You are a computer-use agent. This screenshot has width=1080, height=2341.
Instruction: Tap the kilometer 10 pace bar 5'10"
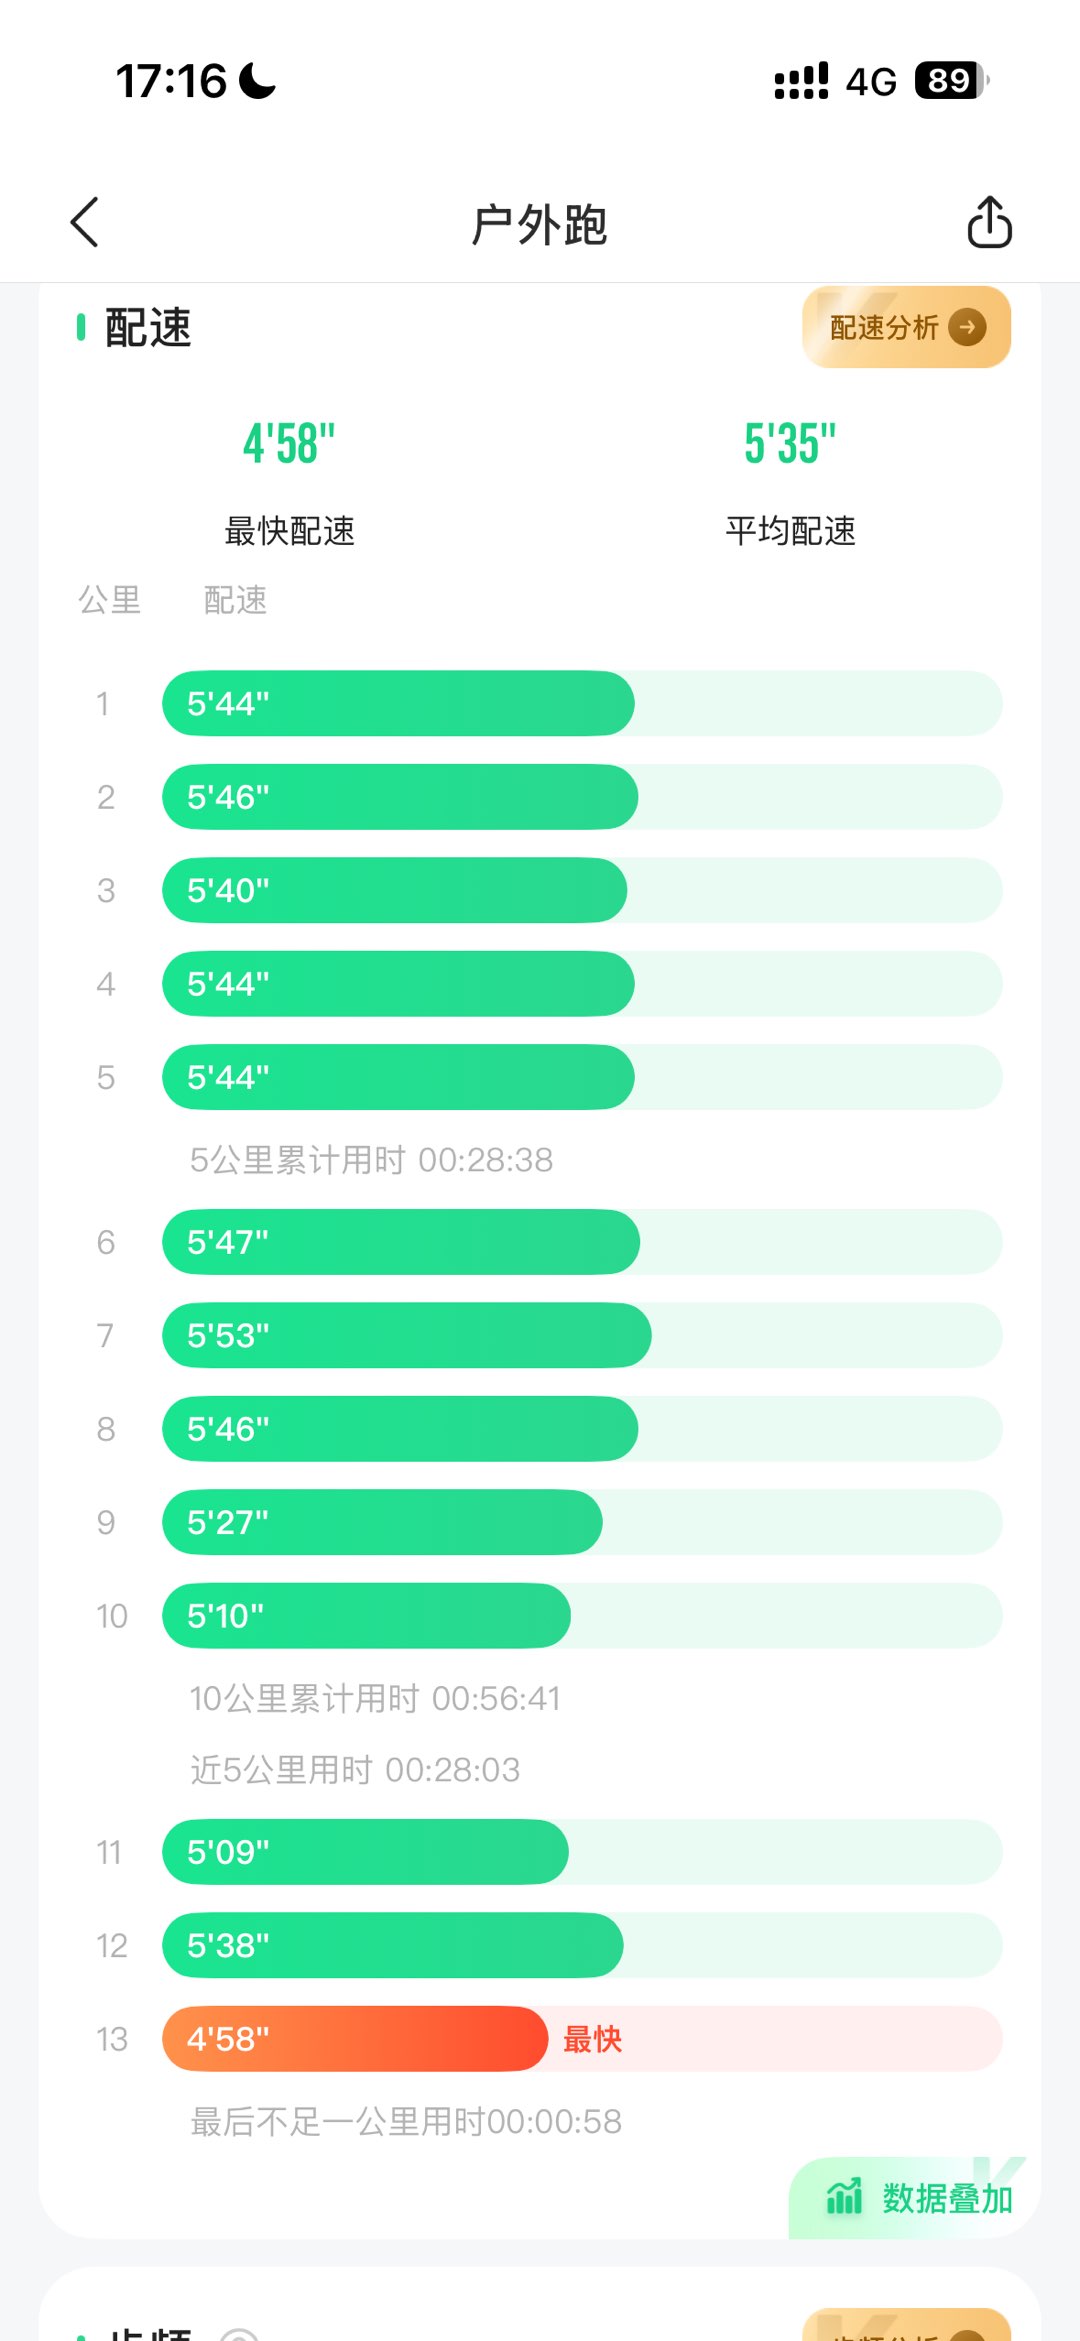(366, 1616)
